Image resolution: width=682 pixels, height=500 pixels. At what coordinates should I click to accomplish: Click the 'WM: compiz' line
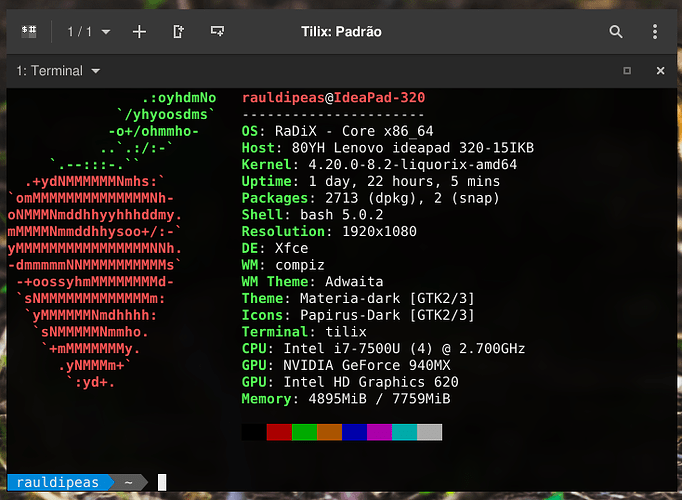coord(283,265)
